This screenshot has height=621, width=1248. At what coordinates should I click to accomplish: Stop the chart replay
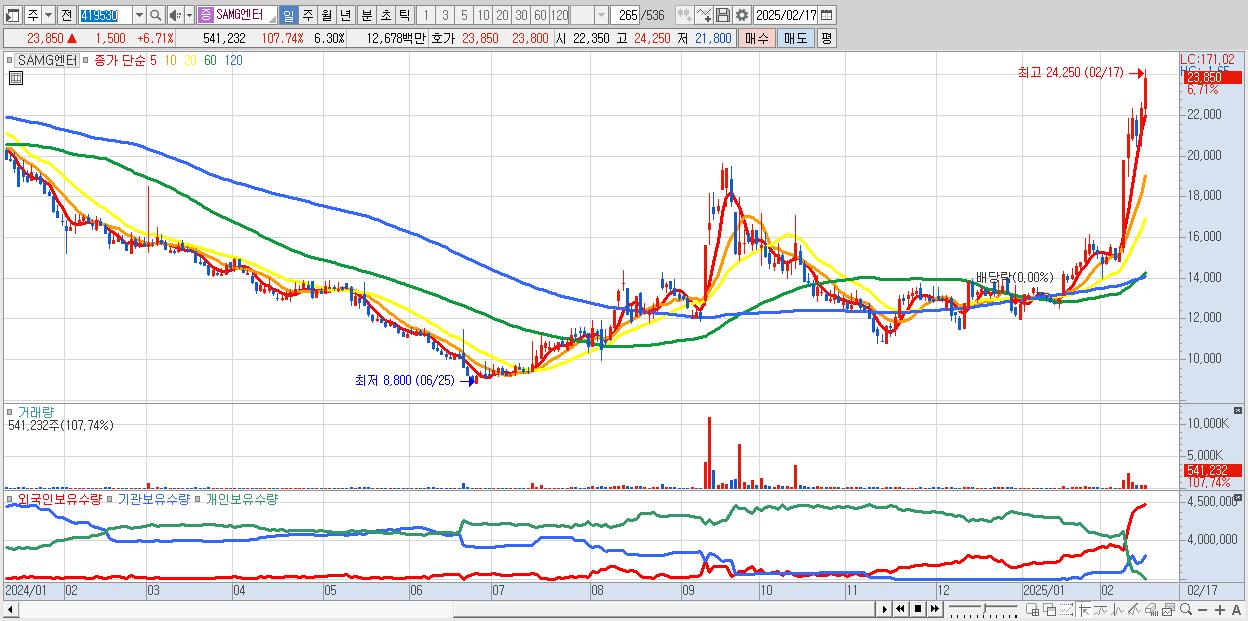pos(917,609)
